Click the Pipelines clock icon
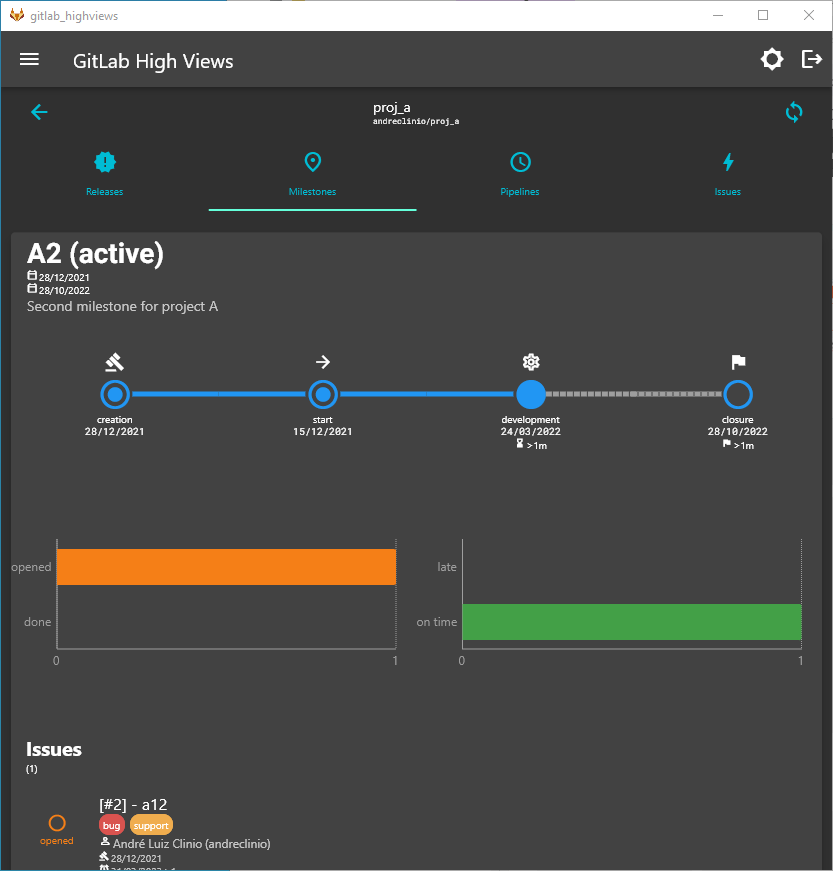The height and width of the screenshot is (871, 833). coord(520,162)
